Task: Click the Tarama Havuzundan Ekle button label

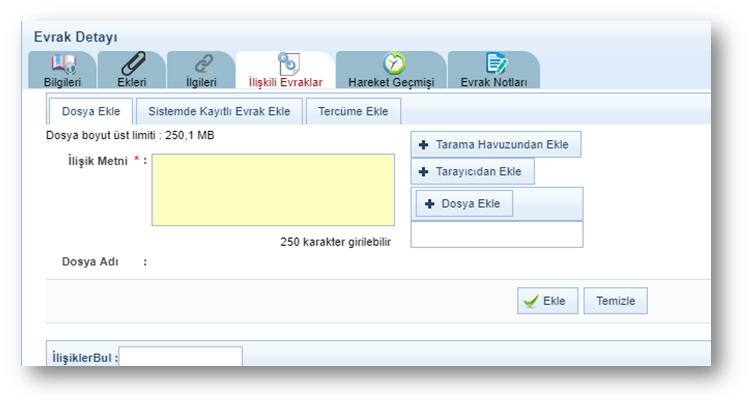Action: [x=501, y=145]
